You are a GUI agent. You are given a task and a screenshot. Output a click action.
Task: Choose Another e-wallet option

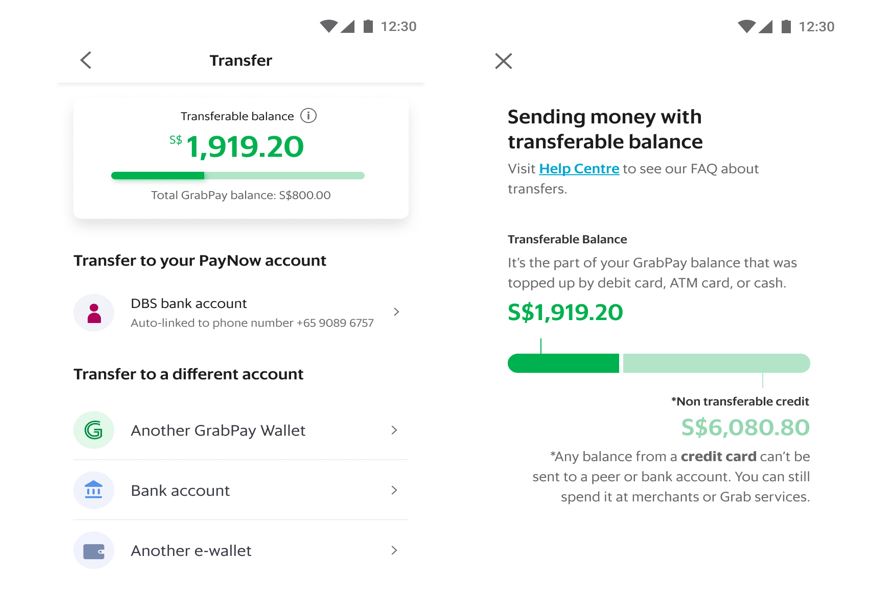tap(241, 550)
